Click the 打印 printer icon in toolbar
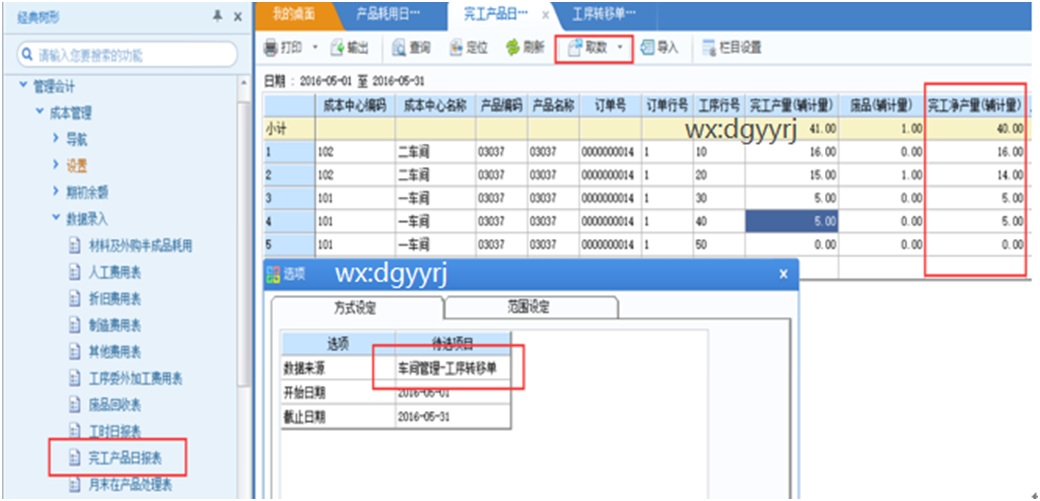The height and width of the screenshot is (501, 1040). click(x=271, y=48)
